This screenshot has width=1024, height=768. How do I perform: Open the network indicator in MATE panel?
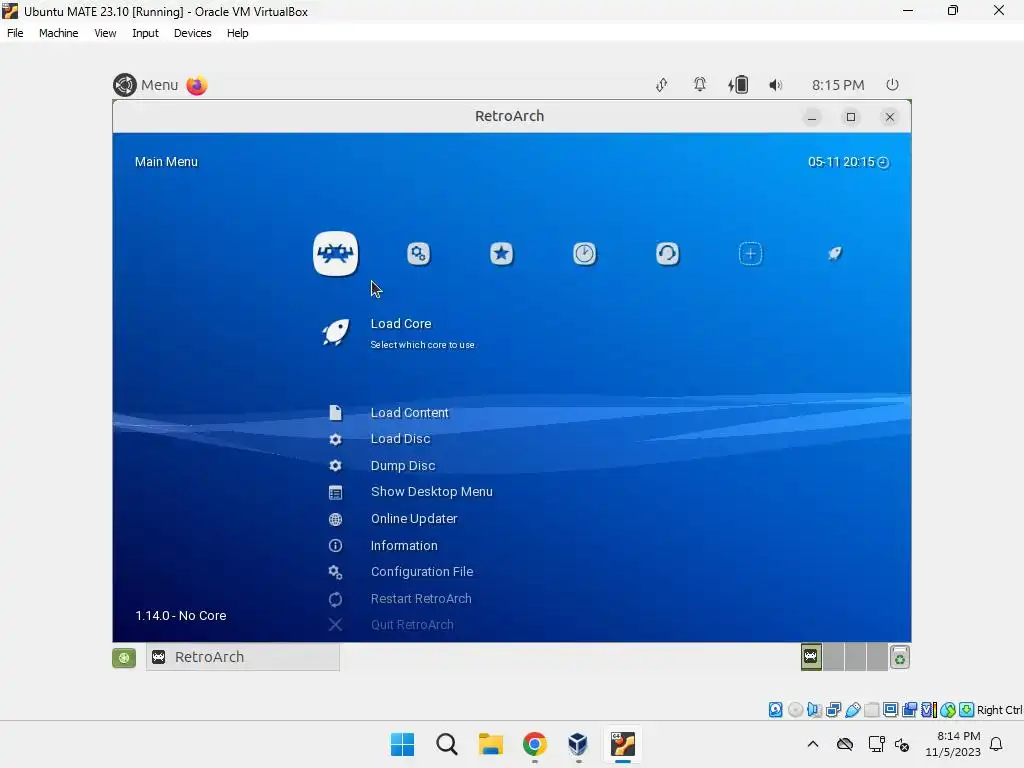(x=662, y=85)
